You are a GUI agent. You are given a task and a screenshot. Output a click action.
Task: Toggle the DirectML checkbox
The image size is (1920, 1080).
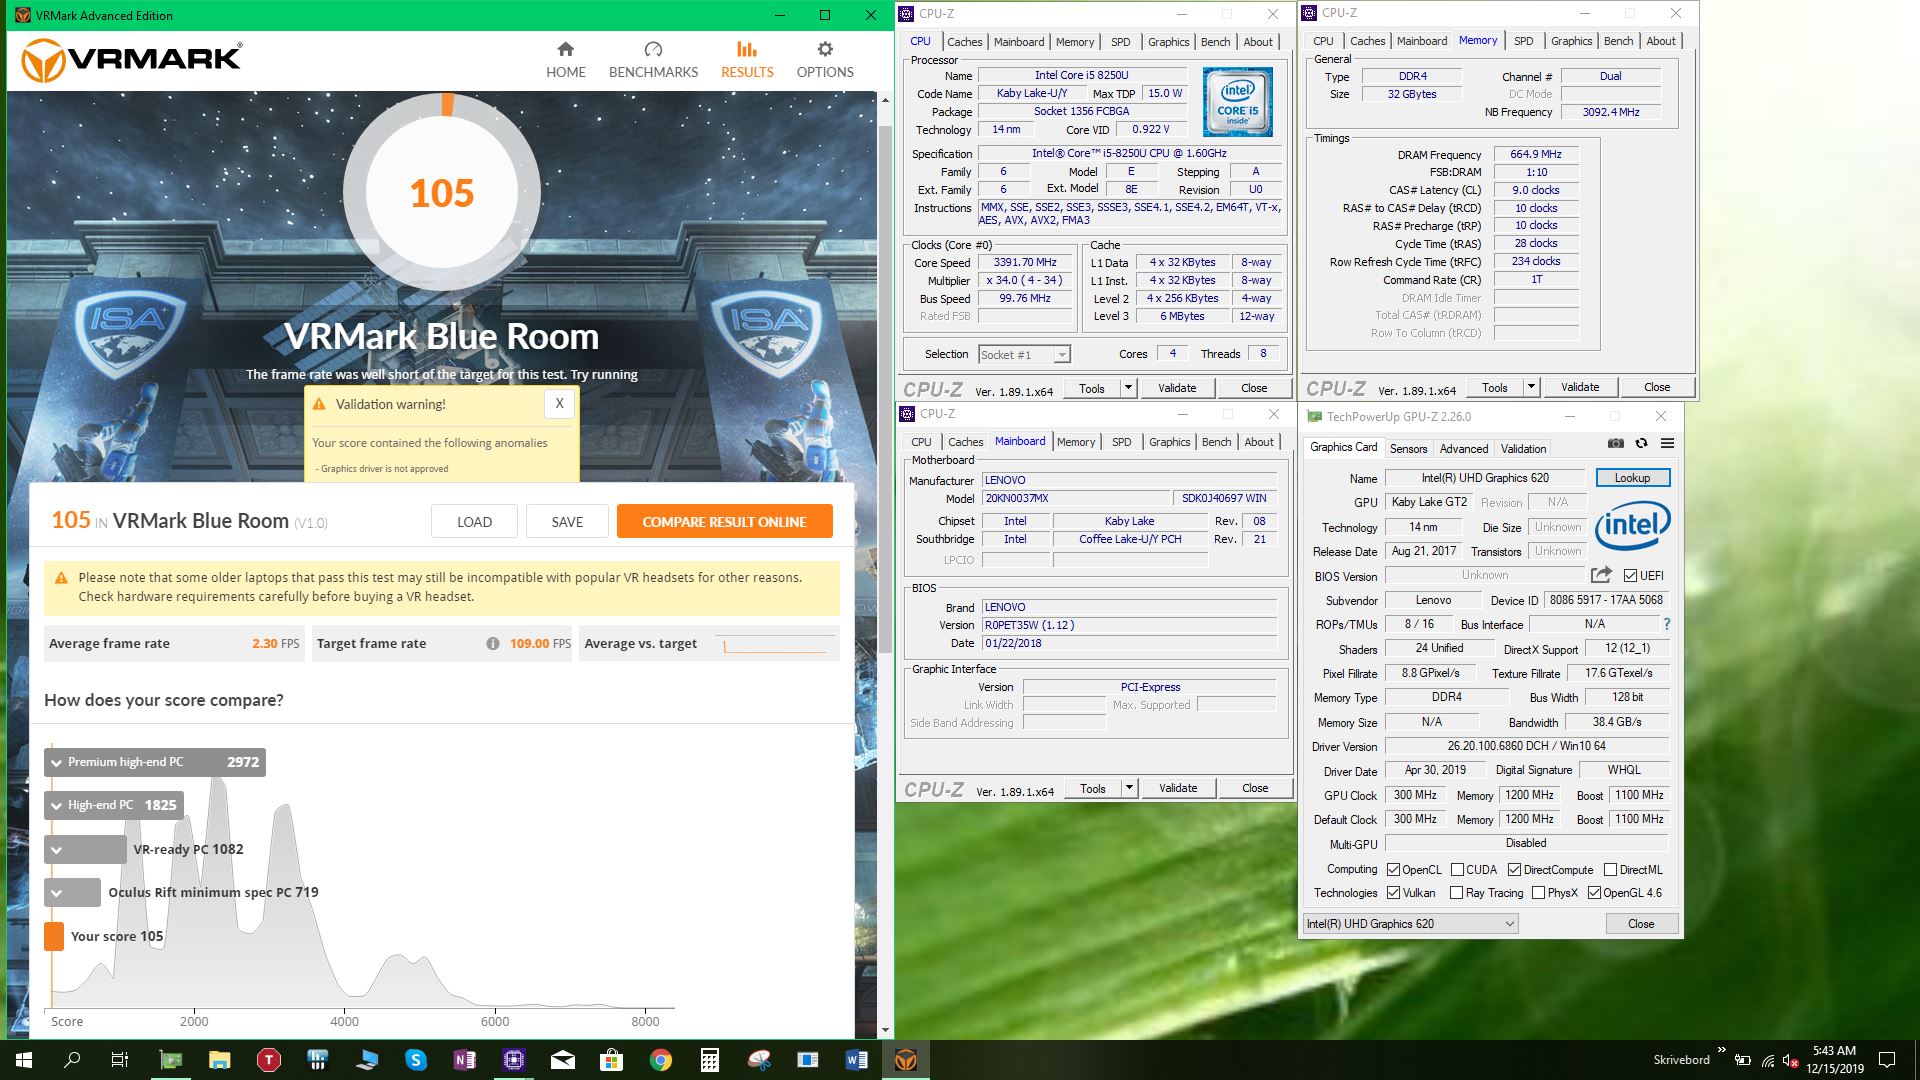click(1610, 870)
